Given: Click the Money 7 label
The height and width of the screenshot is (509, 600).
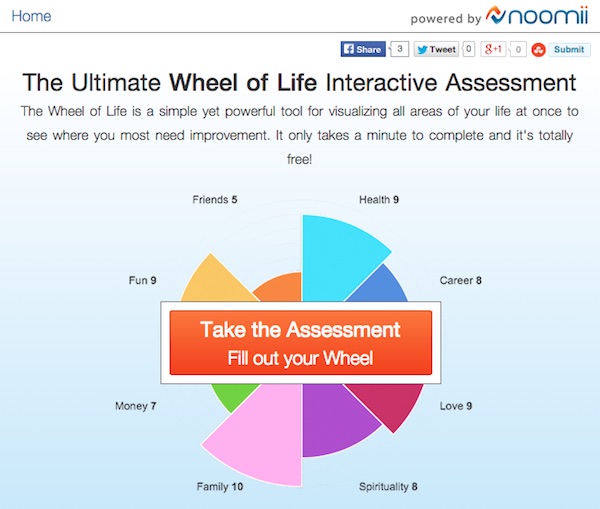Looking at the screenshot, I should pyautogui.click(x=135, y=406).
